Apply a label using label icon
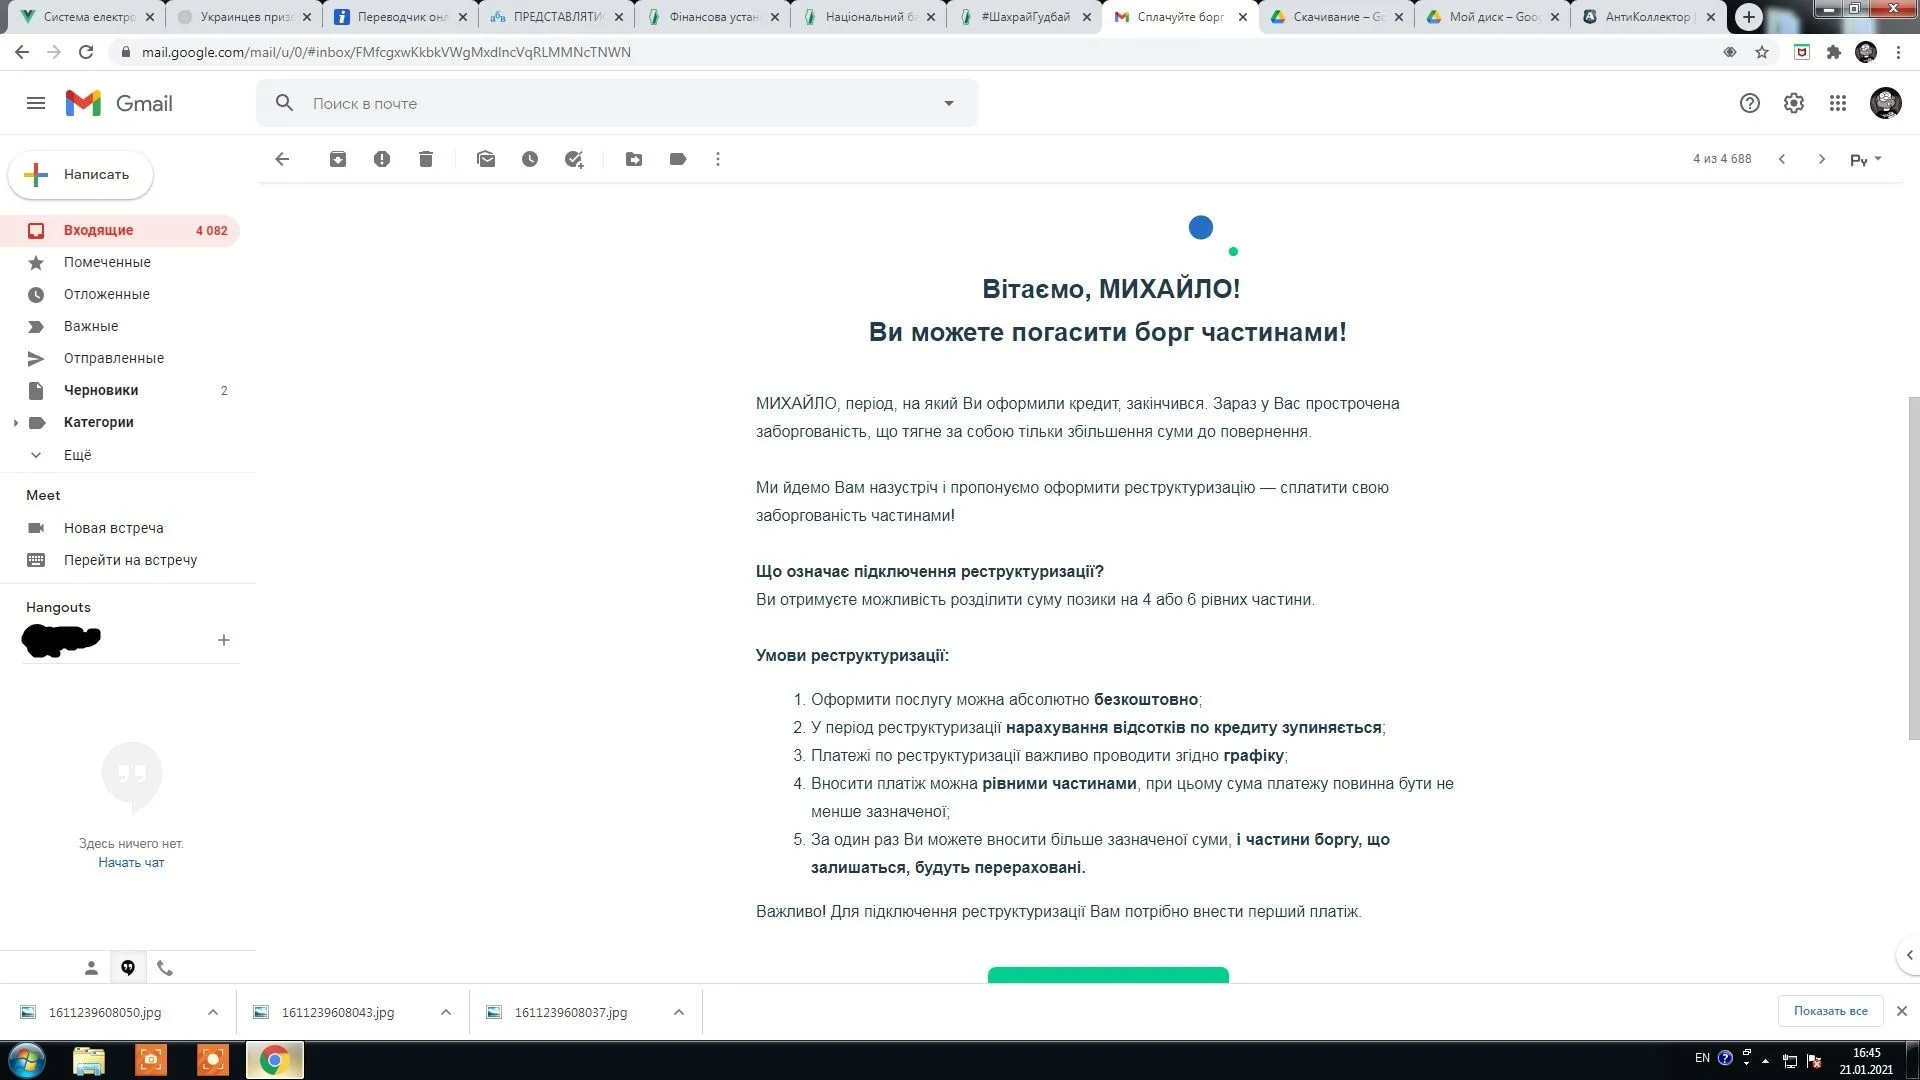 pyautogui.click(x=678, y=159)
